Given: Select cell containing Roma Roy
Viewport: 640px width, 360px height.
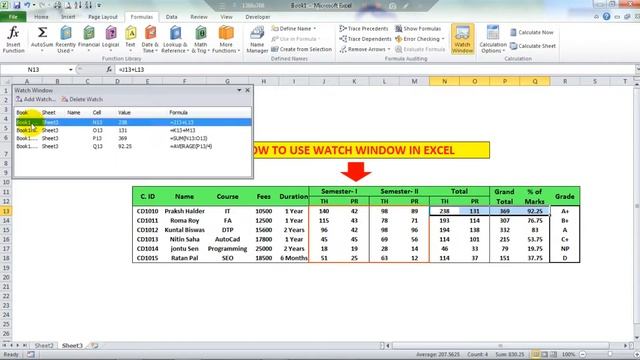Looking at the screenshot, I should coord(184,221).
